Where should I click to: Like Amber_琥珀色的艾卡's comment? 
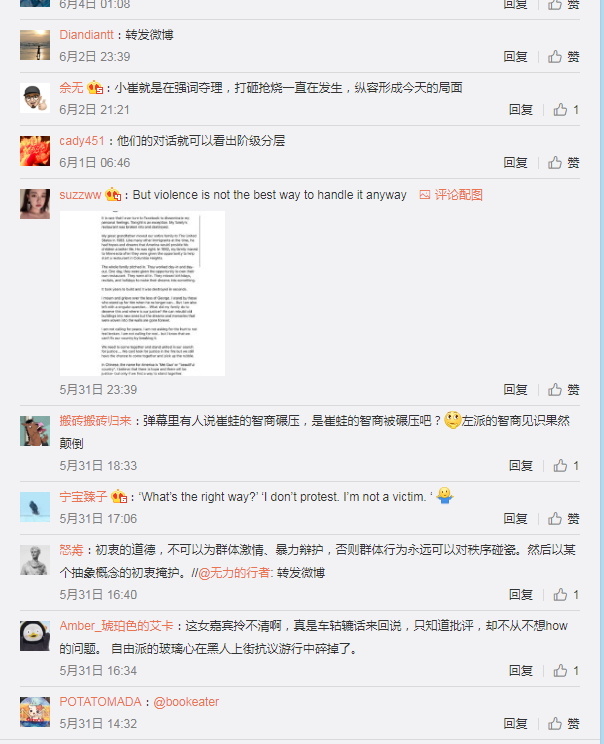pos(566,670)
